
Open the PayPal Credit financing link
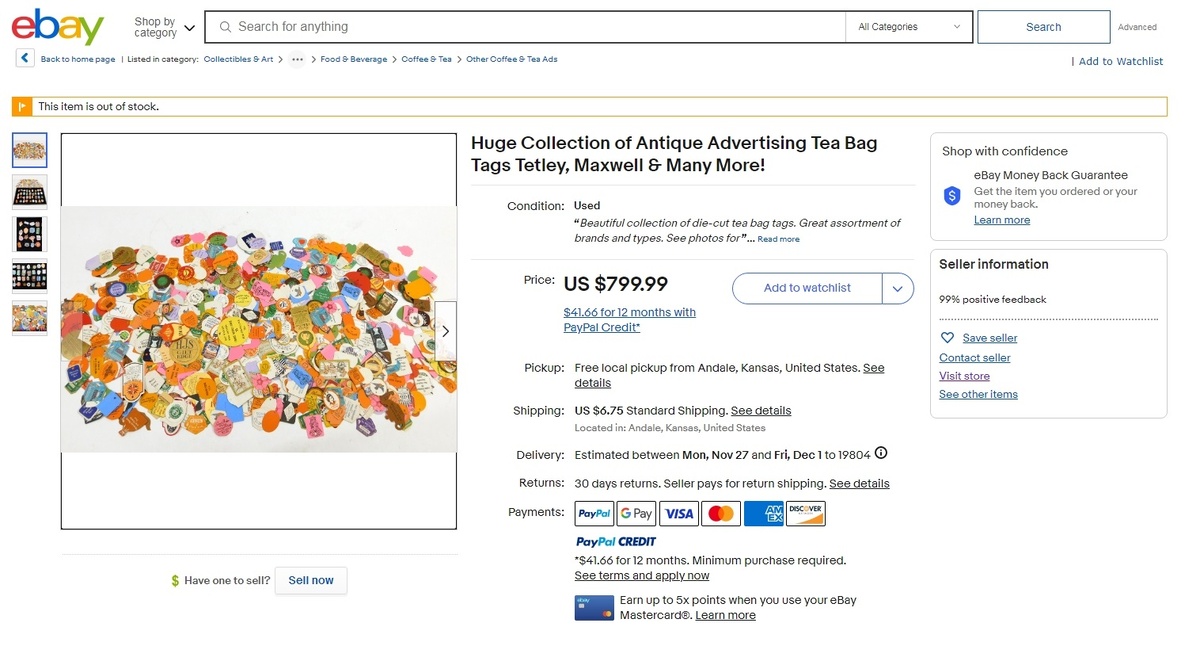629,320
